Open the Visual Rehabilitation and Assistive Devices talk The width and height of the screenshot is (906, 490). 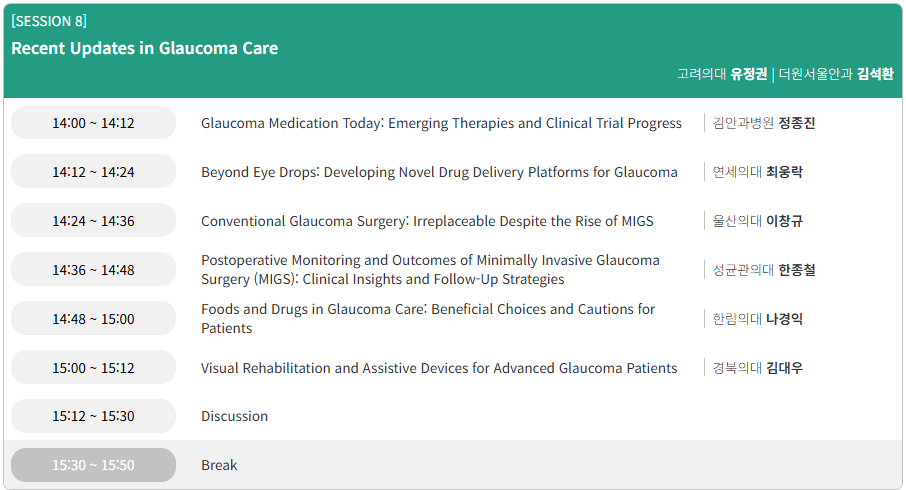pyautogui.click(x=439, y=368)
